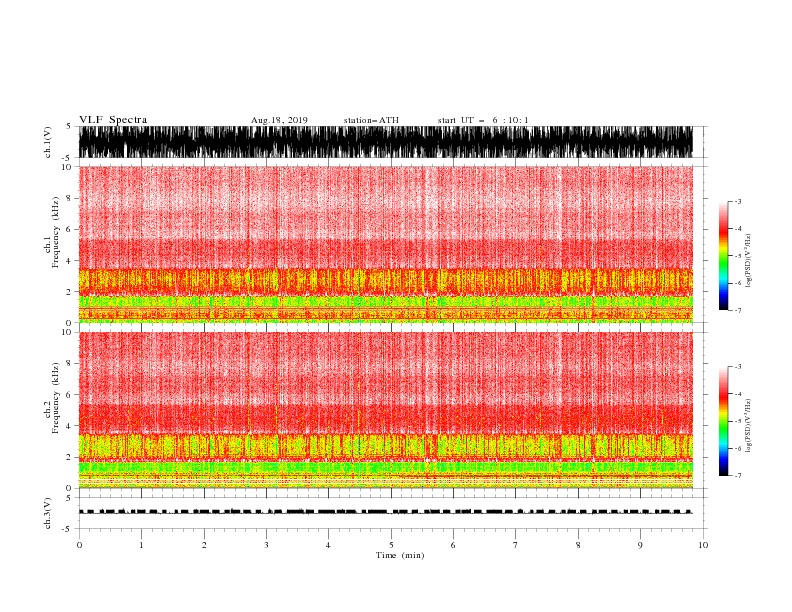
Task: Click the ch.1 spectrogram color bar
Action: 724,256
